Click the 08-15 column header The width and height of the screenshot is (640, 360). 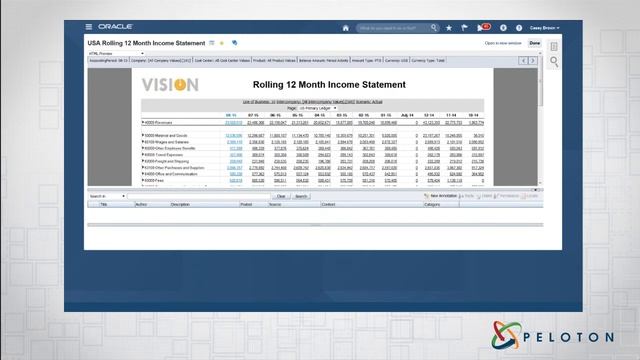point(231,116)
